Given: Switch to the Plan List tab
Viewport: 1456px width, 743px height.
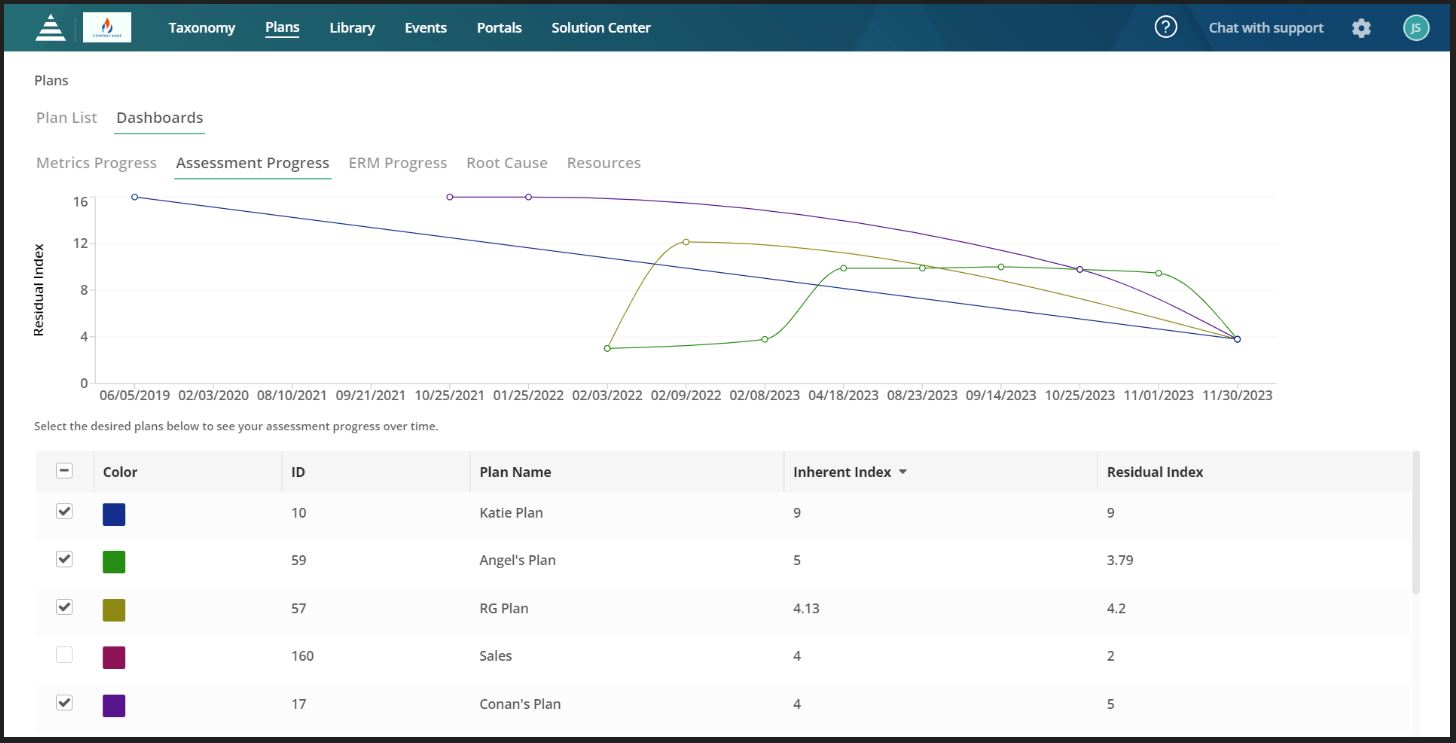Looking at the screenshot, I should tap(66, 117).
